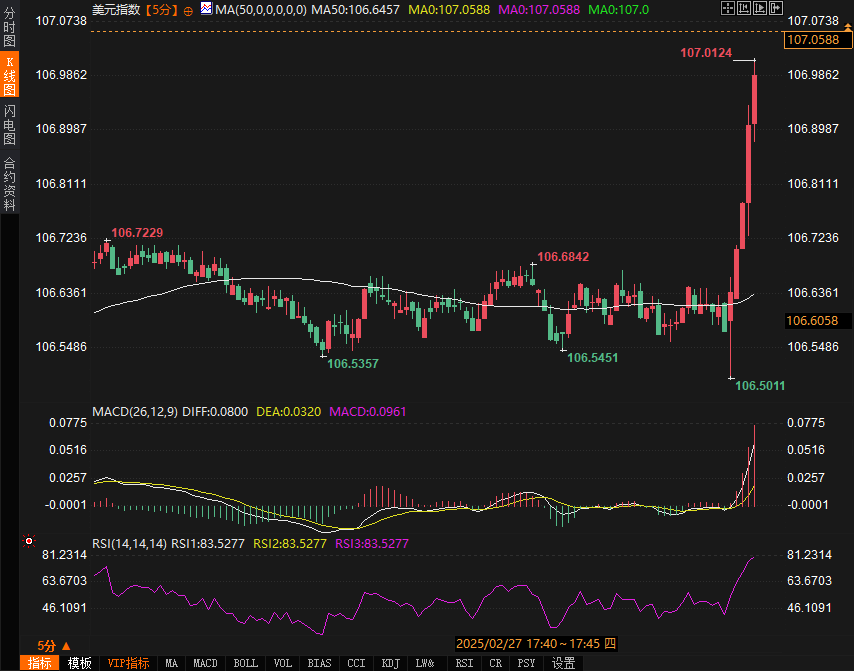854x671 pixels.
Task: Open 合约资料 contract info tab
Action: coord(9,183)
